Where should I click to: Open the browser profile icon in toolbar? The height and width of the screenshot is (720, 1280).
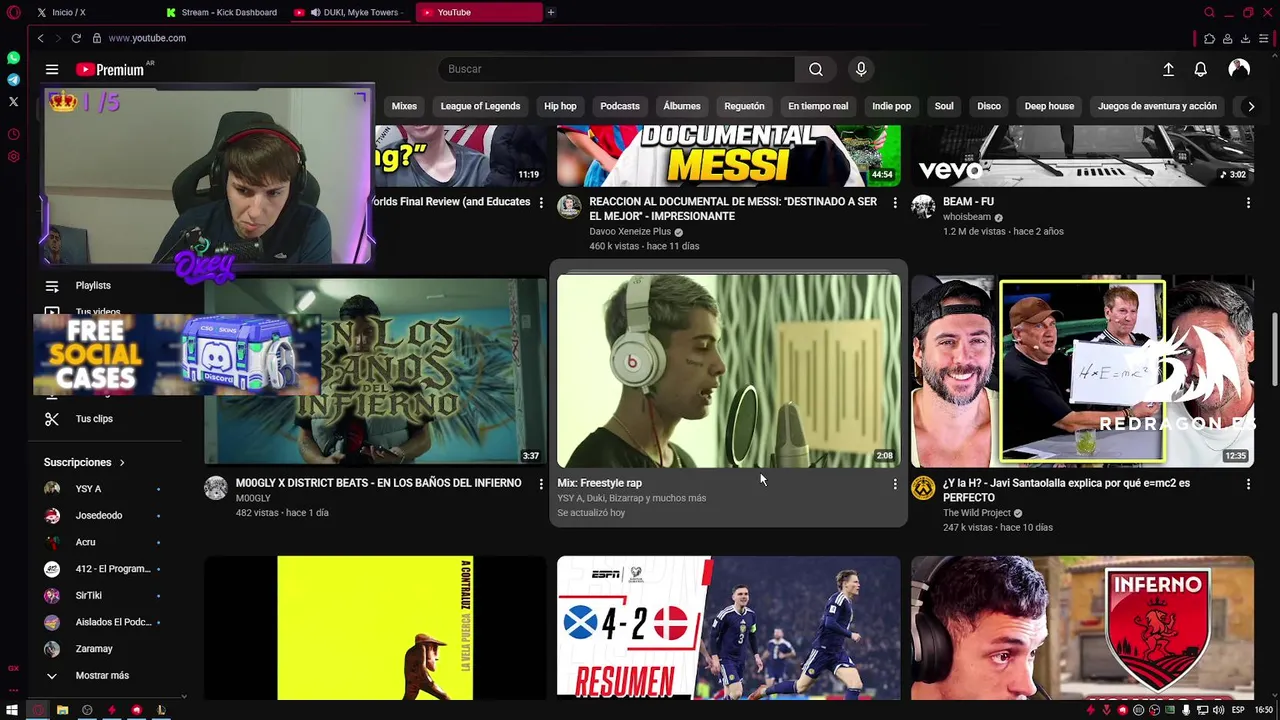click(x=1227, y=38)
